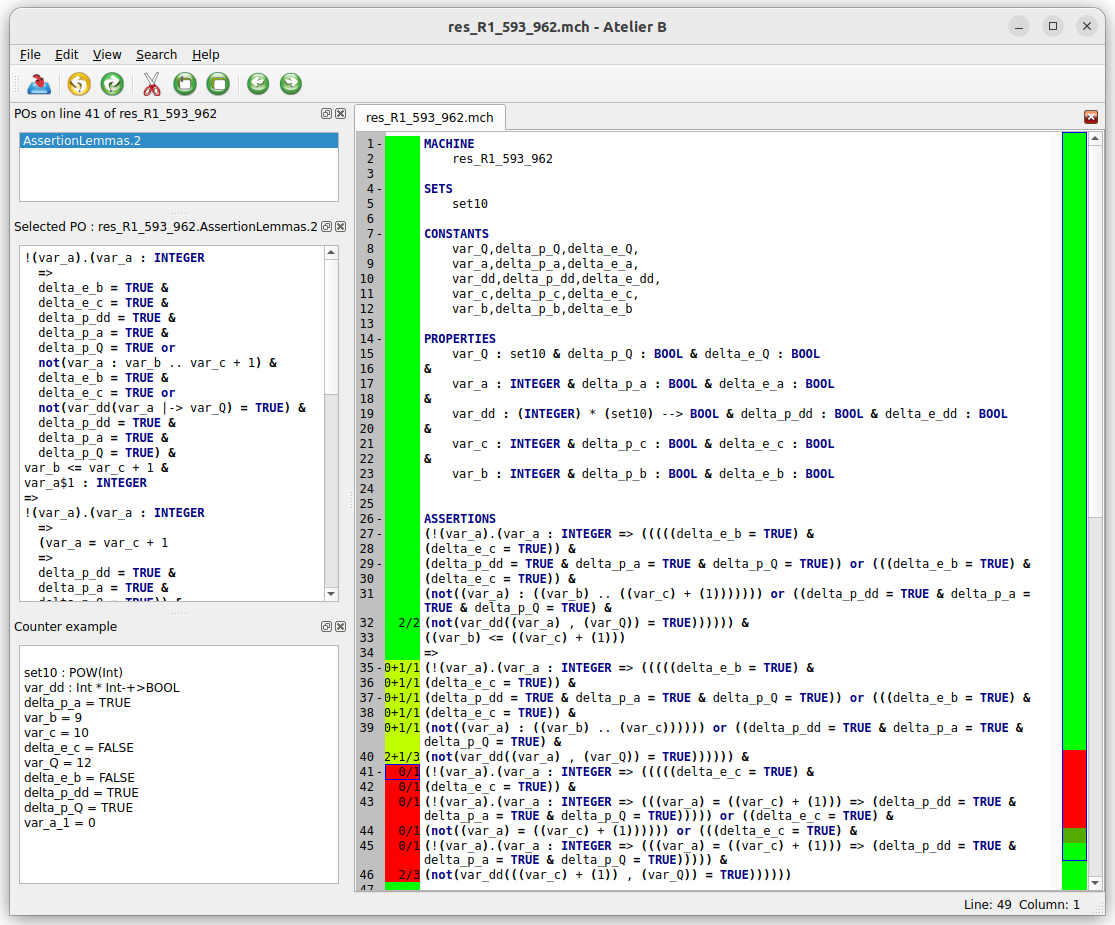The width and height of the screenshot is (1115, 925).
Task: Collapse the CONSTANTS fold at line 7
Action: pyautogui.click(x=380, y=234)
